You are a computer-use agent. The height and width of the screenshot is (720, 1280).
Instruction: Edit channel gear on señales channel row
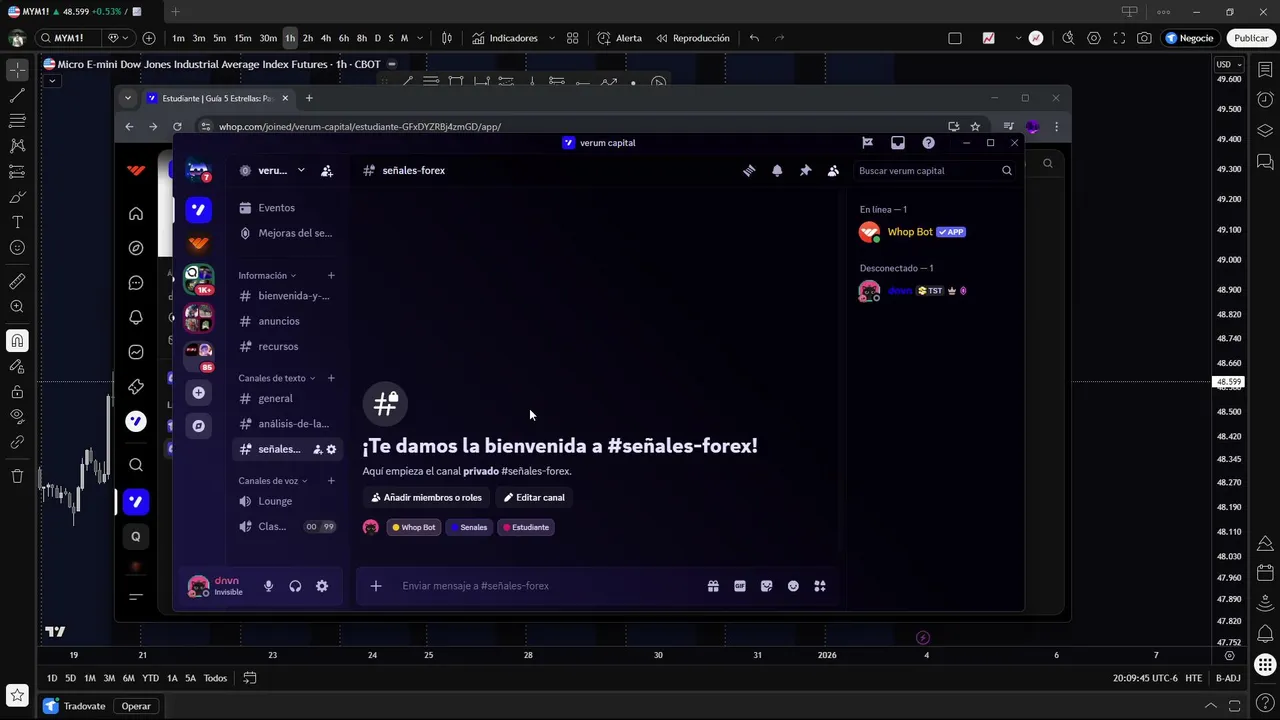click(332, 450)
